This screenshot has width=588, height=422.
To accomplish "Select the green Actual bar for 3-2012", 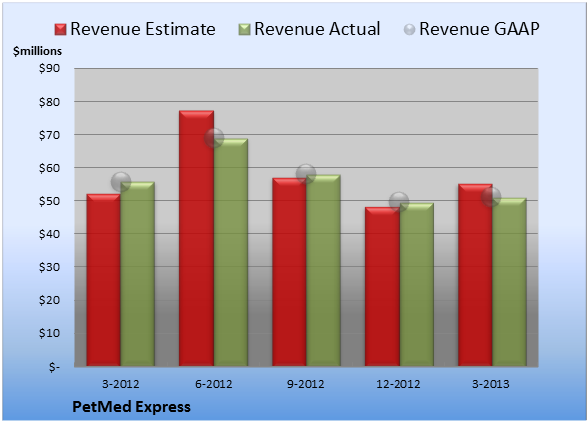I will (x=137, y=274).
